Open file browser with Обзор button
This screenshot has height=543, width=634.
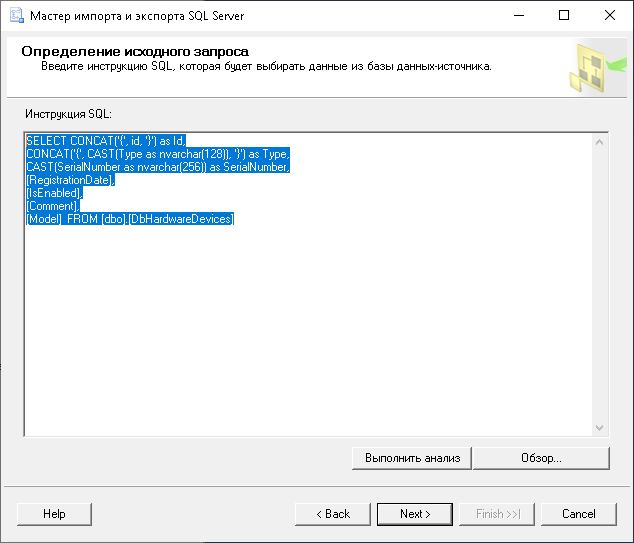tap(541, 458)
